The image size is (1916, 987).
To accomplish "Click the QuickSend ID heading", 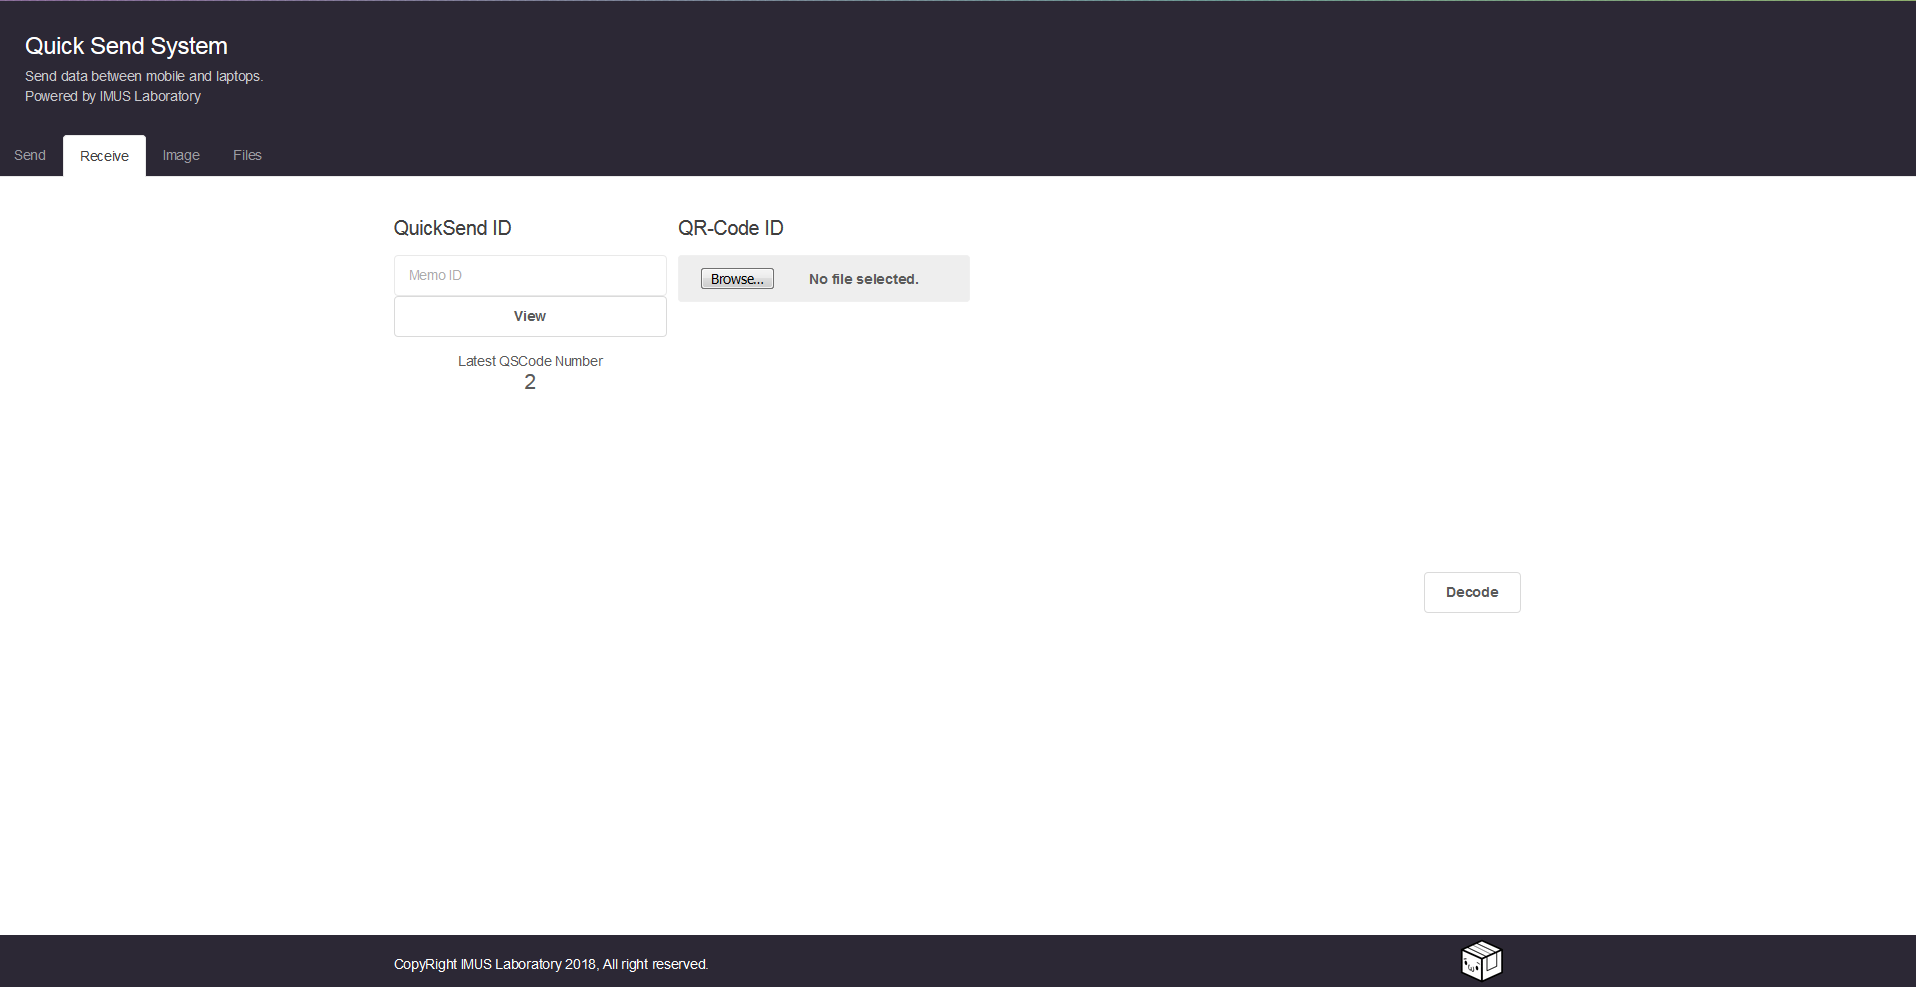I will tap(452, 228).
